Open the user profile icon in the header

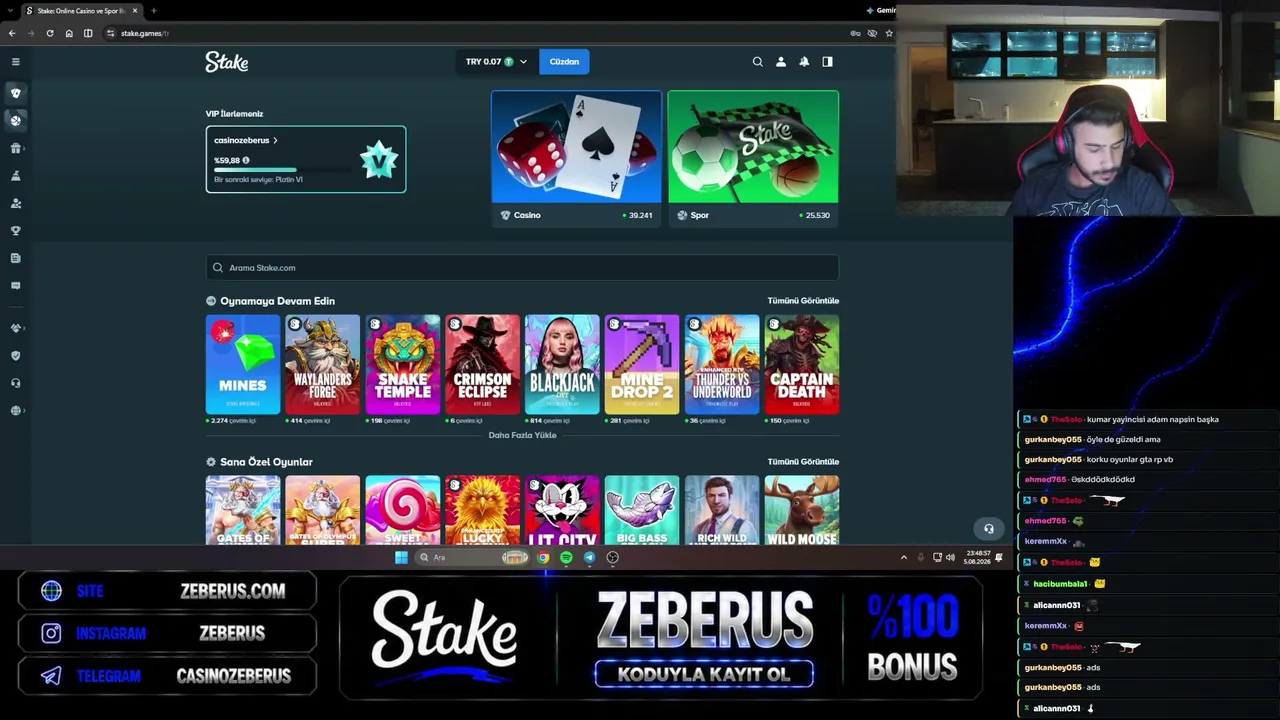tap(781, 62)
